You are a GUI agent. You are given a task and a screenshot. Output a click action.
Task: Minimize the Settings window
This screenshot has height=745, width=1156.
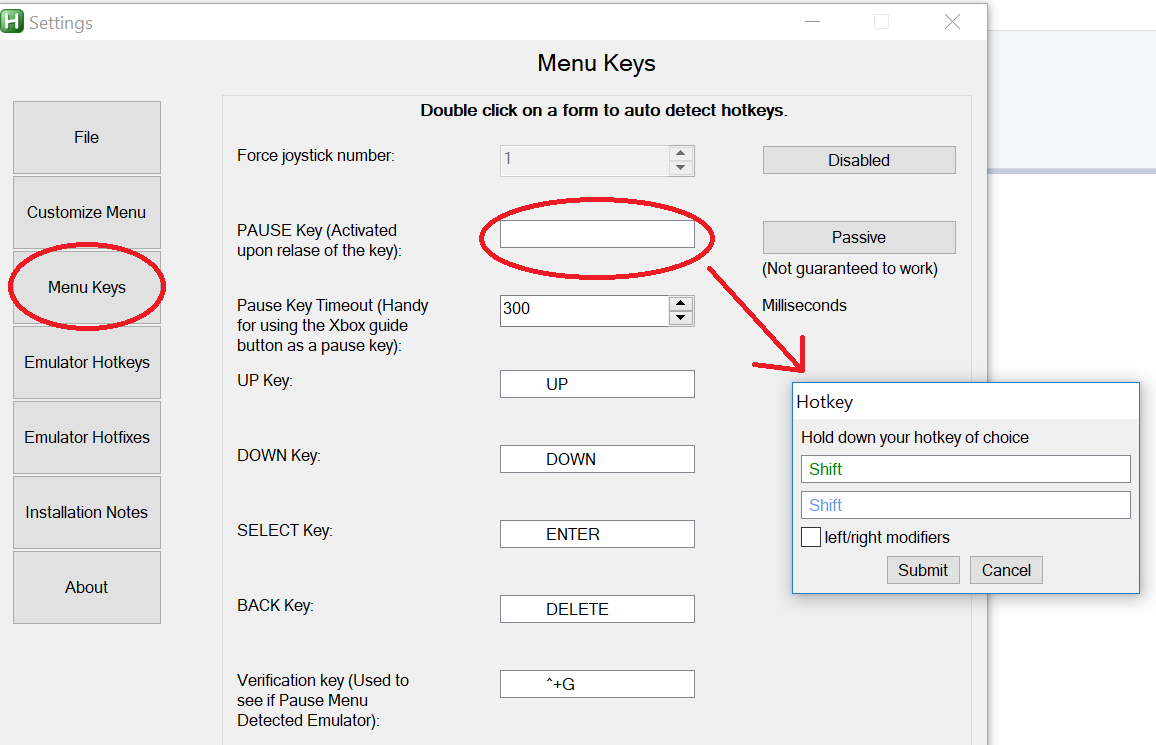point(812,22)
